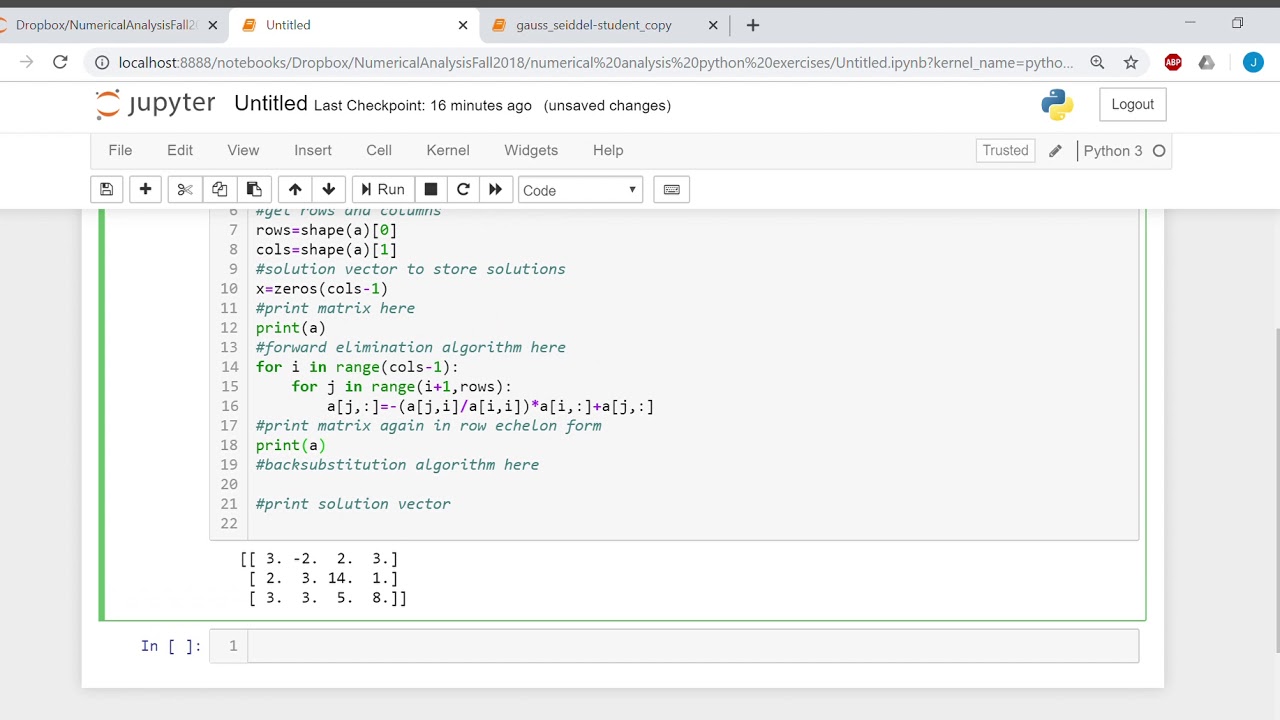The image size is (1280, 720).
Task: Open the Kernel menu
Action: pyautogui.click(x=448, y=150)
